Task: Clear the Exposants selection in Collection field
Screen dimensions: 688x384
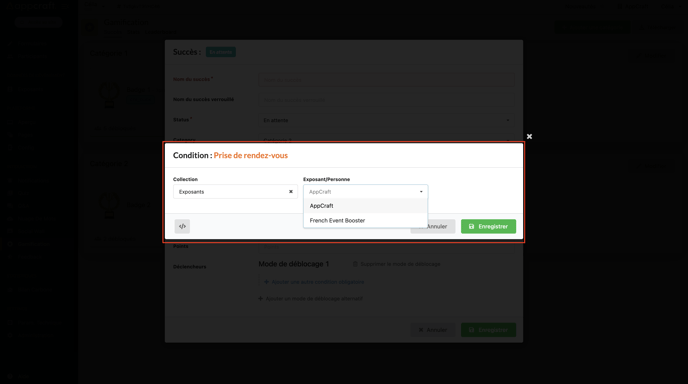Action: [290, 192]
